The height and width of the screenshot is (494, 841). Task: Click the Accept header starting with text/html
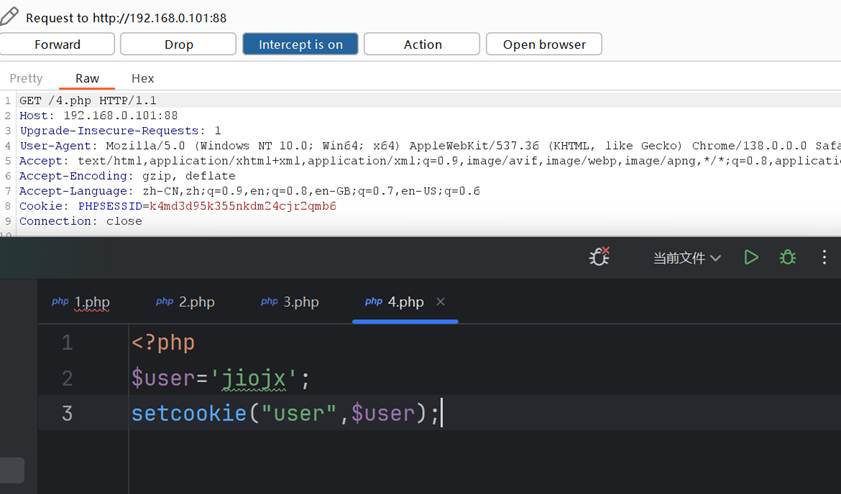430,160
